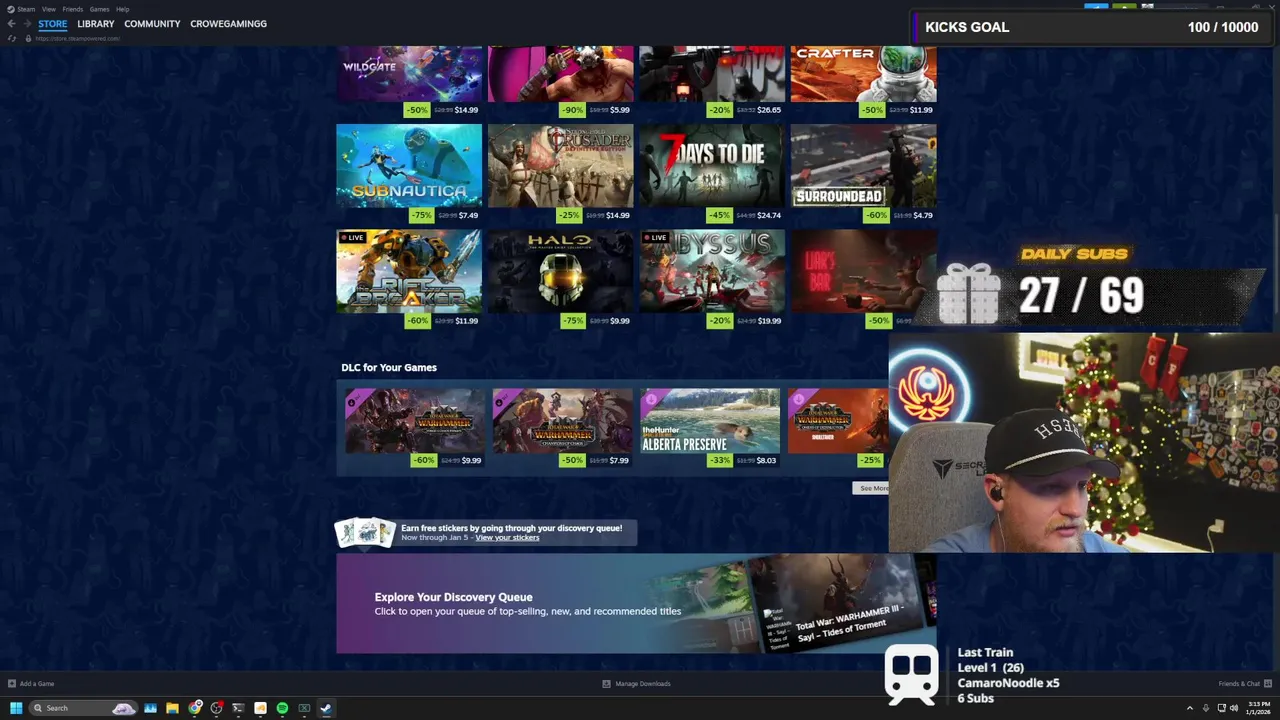Open the Xbox Game Bar taskbar icon
Screen dimensions: 1280x720
tap(304, 708)
